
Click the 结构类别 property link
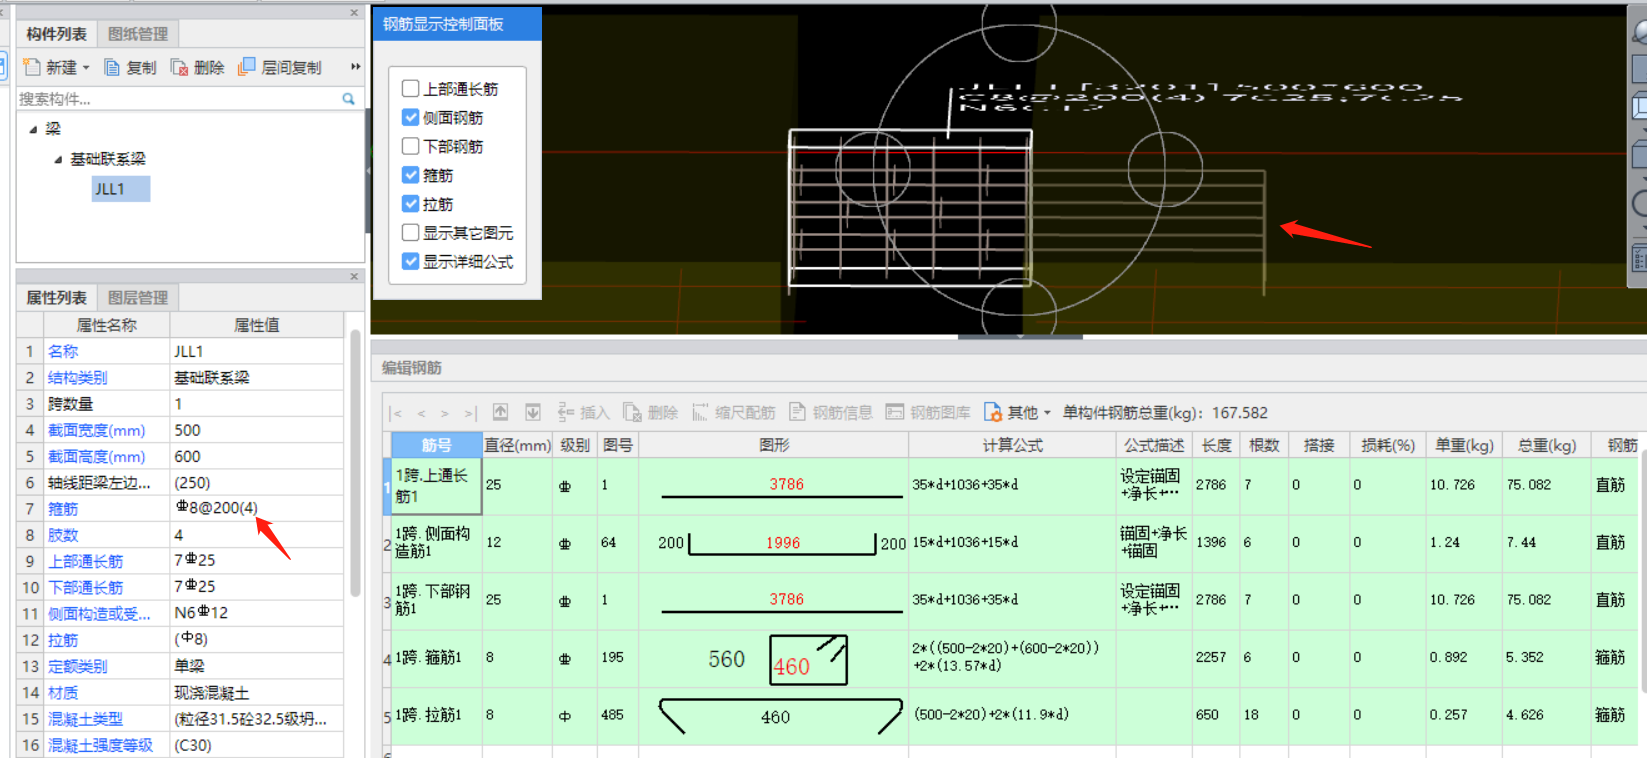77,378
